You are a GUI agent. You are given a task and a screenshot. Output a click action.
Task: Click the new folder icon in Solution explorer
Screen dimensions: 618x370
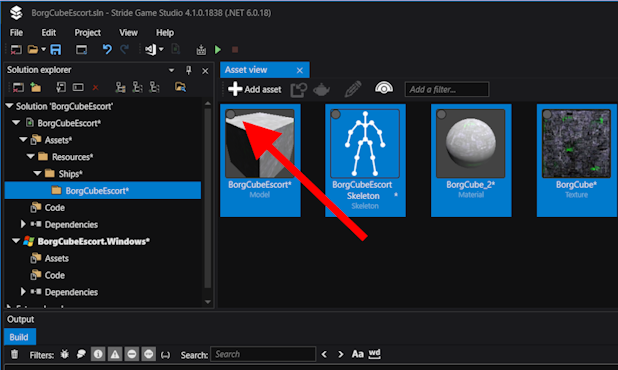[x=35, y=87]
